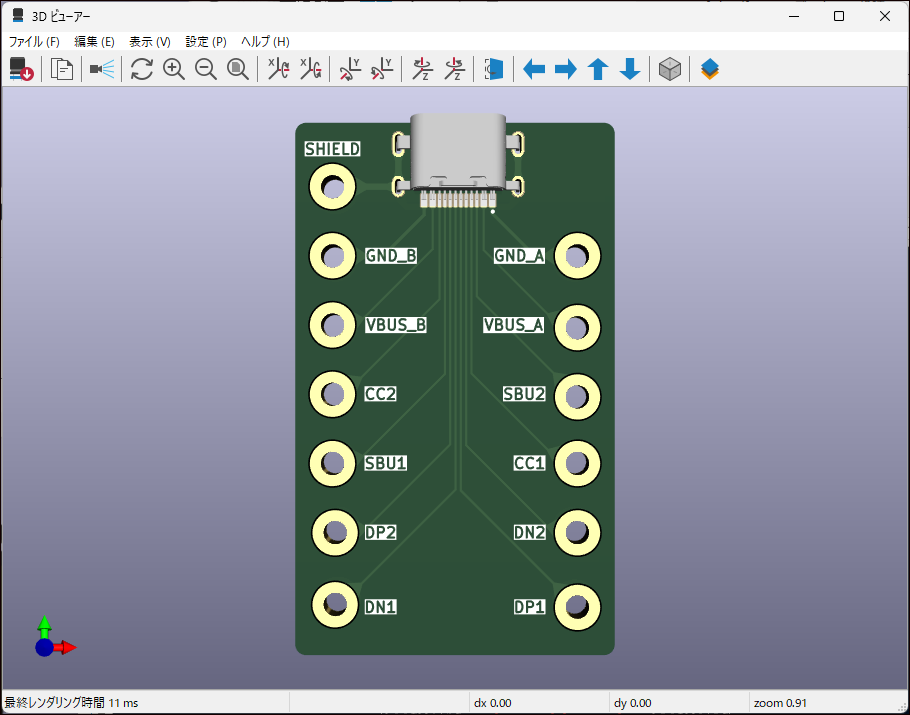Toggle orthographic projection cube icon
Image resolution: width=910 pixels, height=715 pixels.
click(x=670, y=69)
